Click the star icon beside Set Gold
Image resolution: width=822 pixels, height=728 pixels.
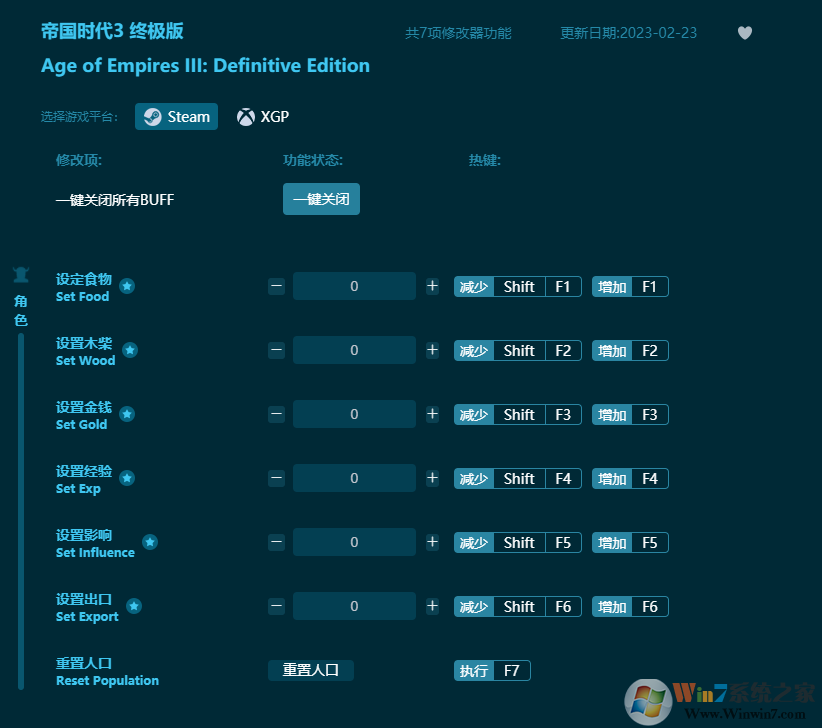(x=127, y=414)
